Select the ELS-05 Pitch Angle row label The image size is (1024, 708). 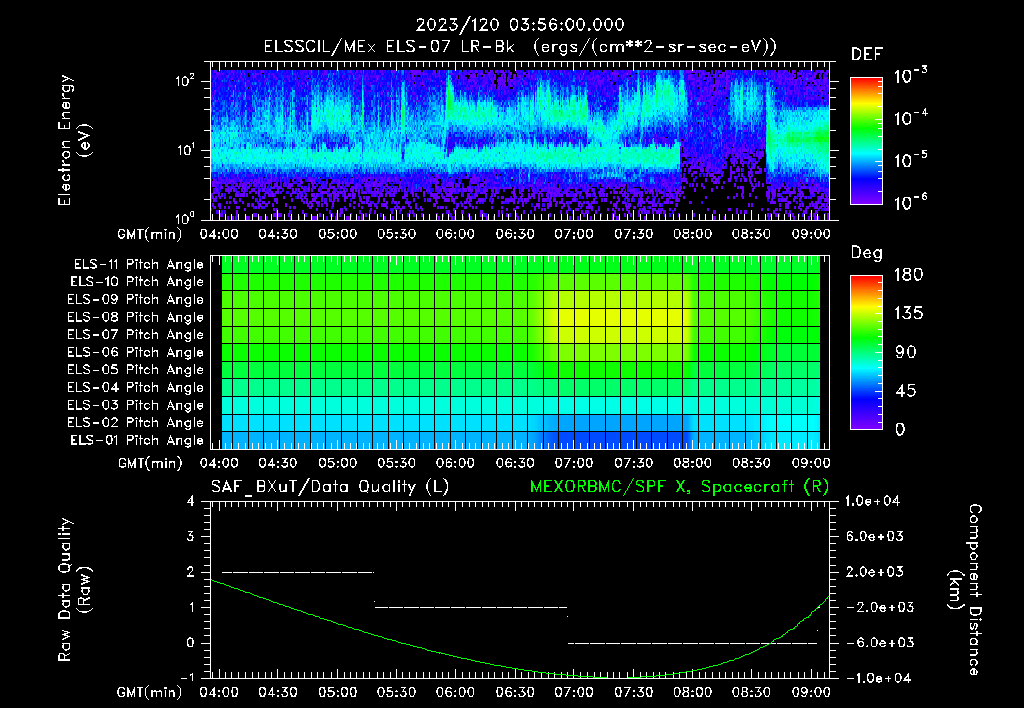coord(136,370)
